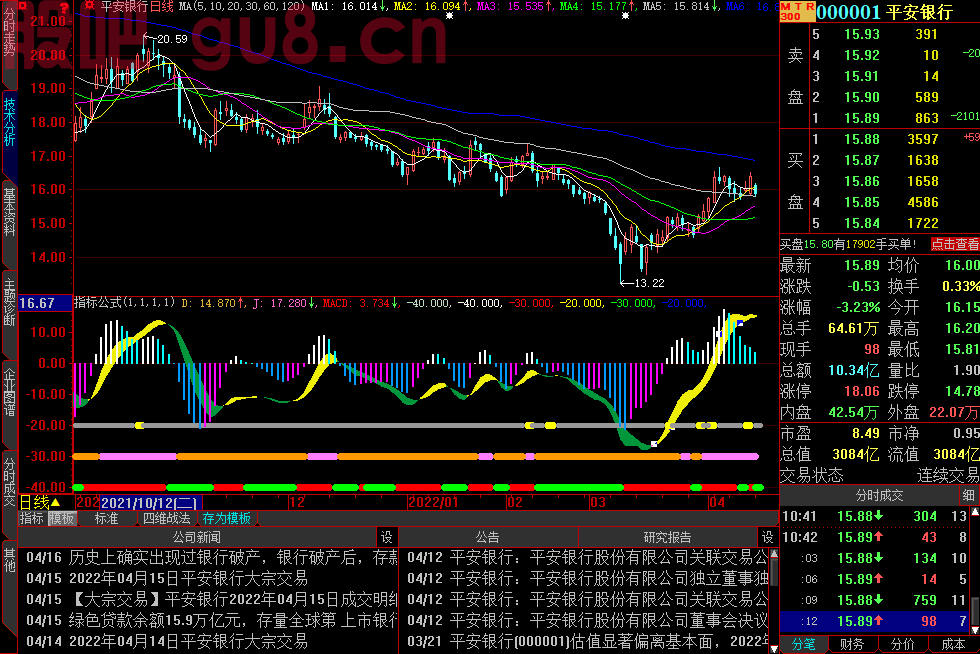Click the 2022/01 timeline marker
This screenshot has height=654, width=980.
433,503
